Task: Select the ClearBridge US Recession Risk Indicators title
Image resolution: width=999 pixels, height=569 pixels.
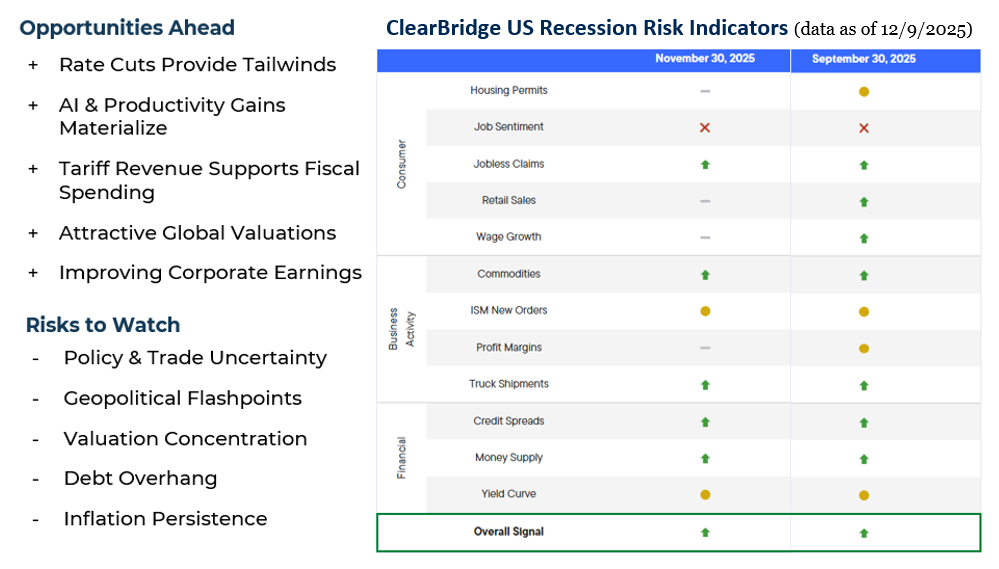Action: [x=586, y=27]
